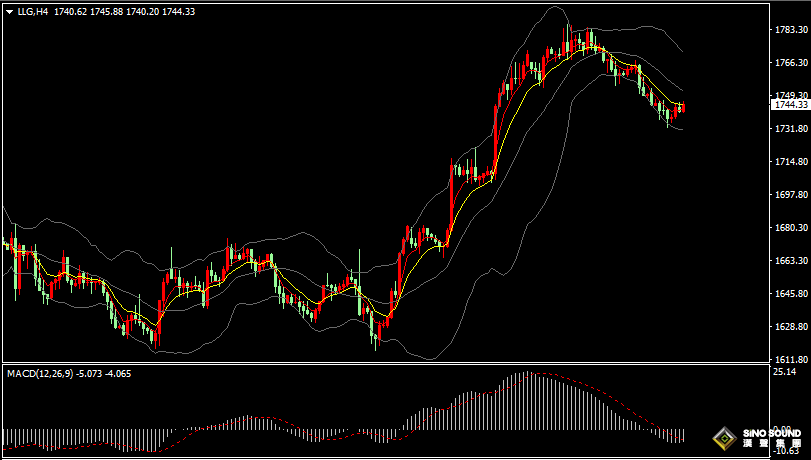Click the MACD -10.63 scale label

(787, 451)
